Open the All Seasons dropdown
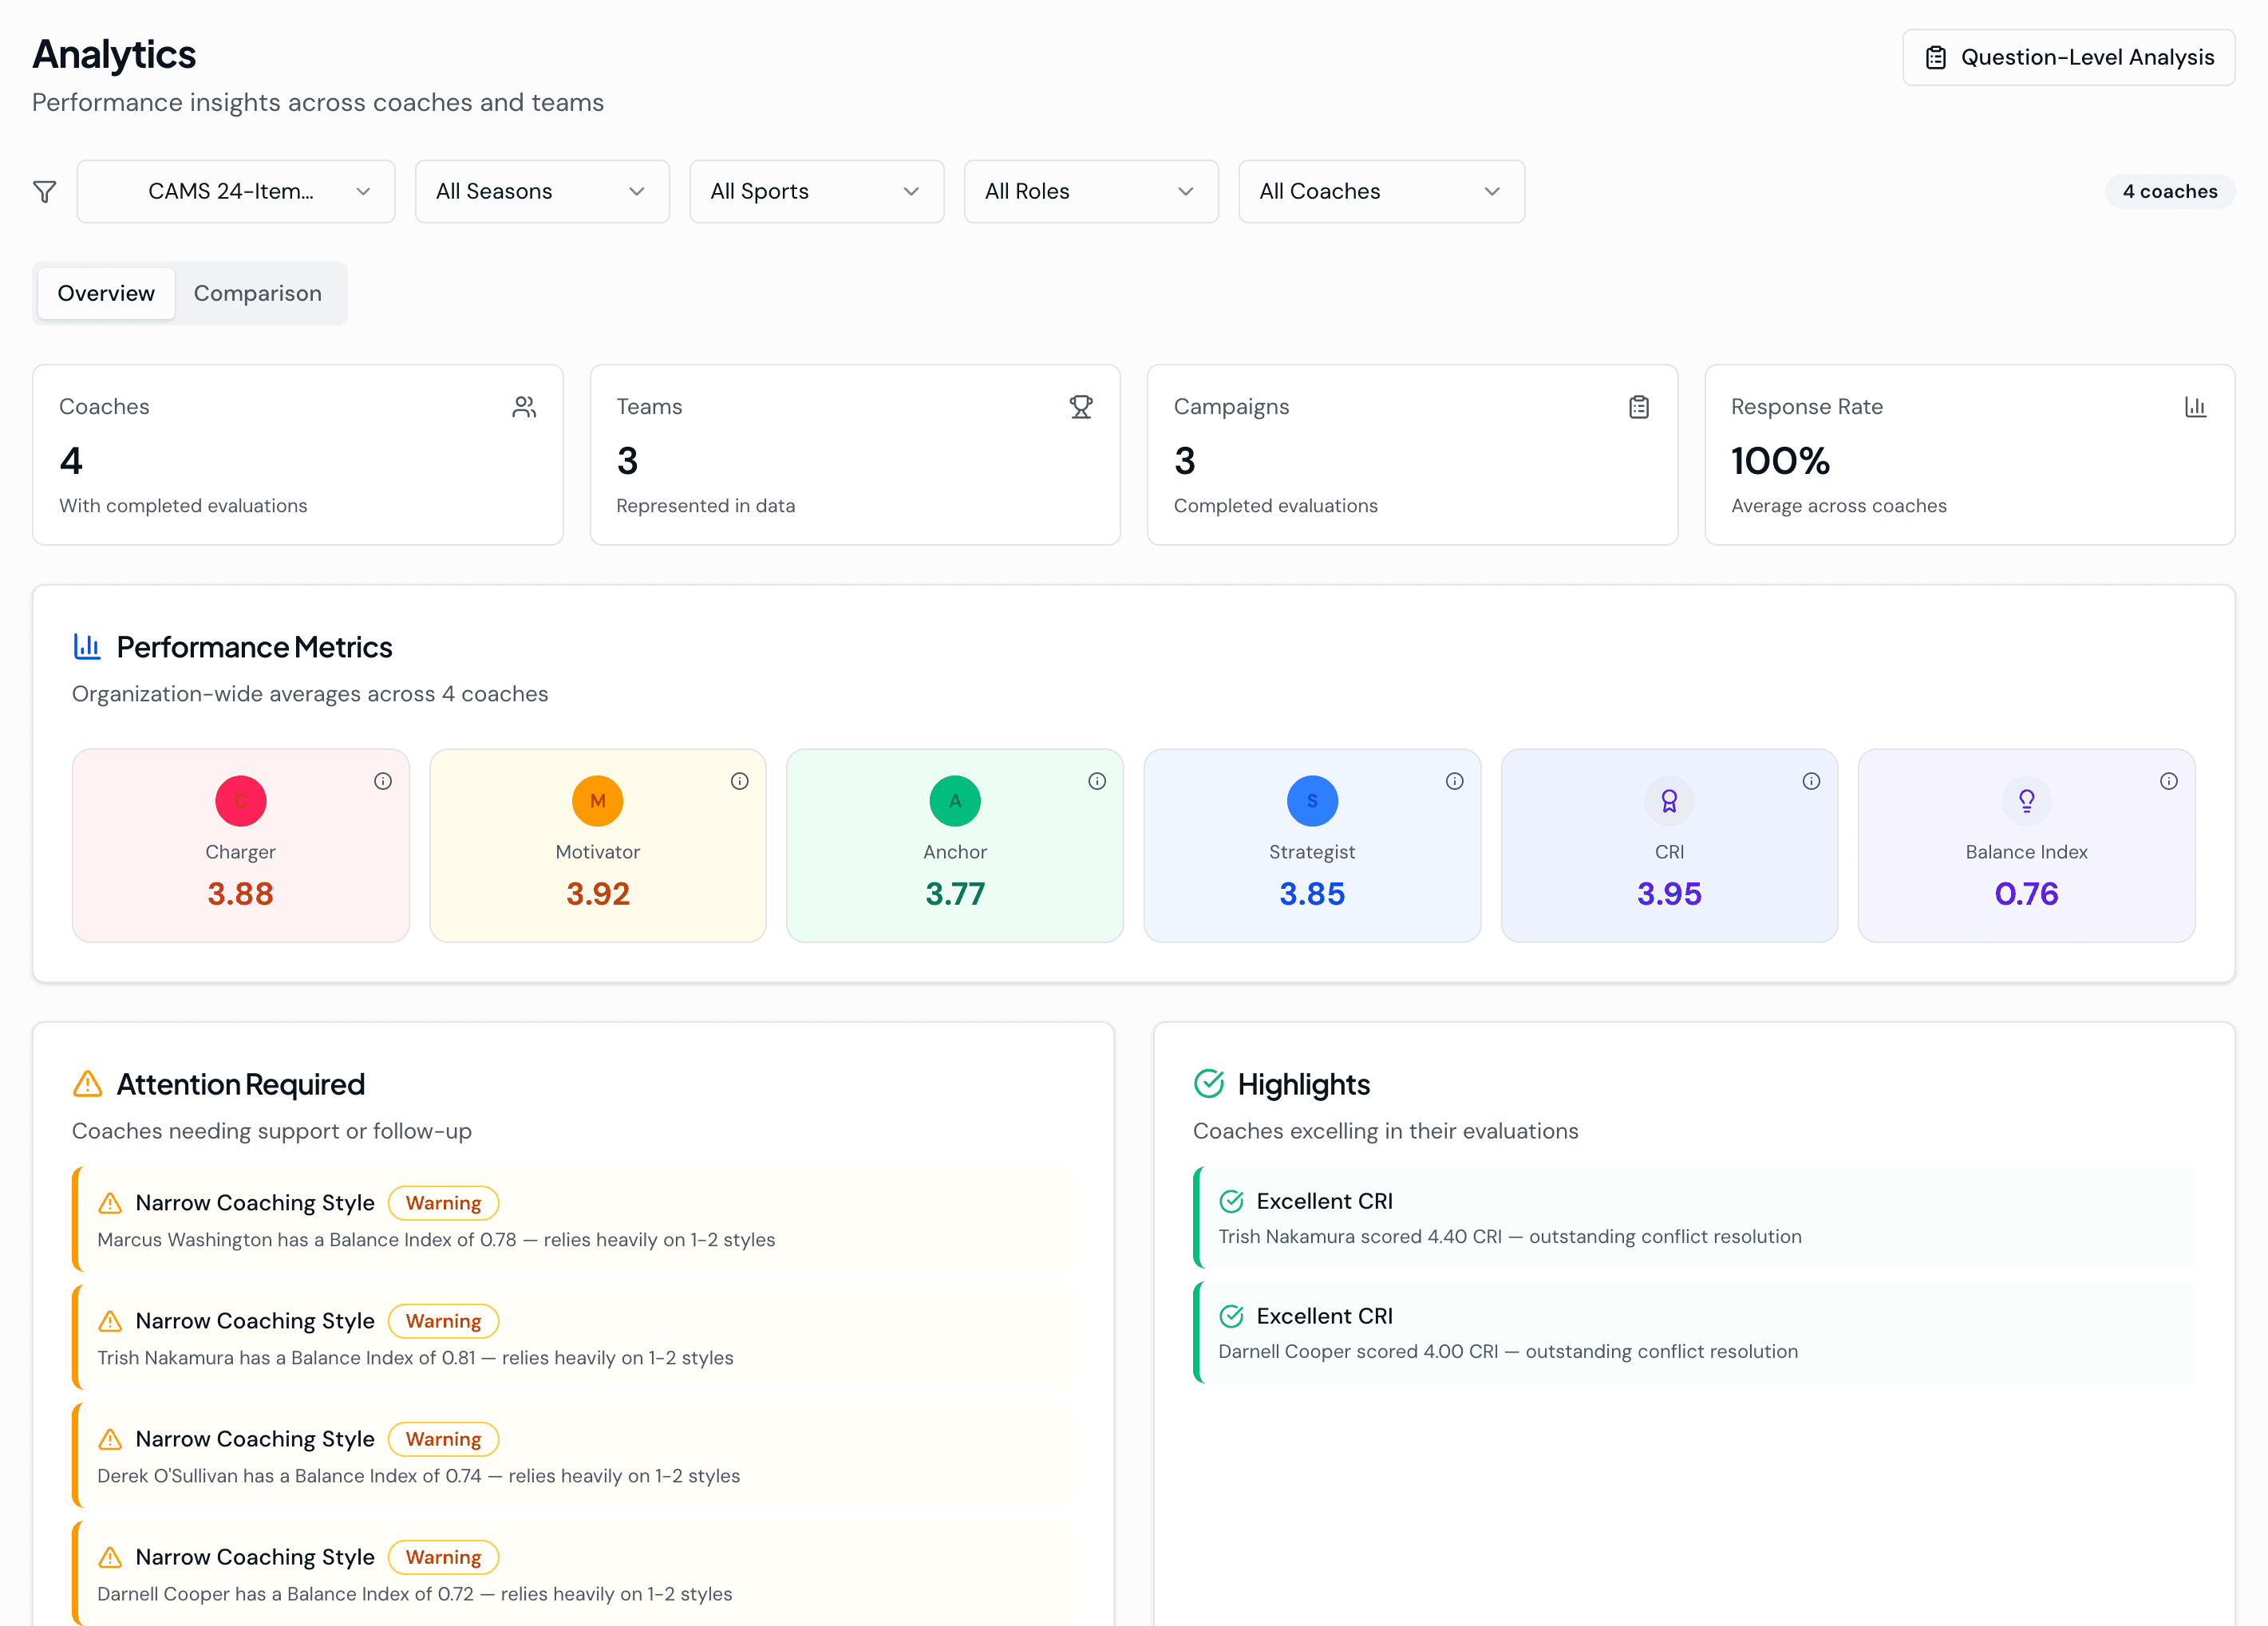This screenshot has height=1626, width=2268. coord(541,191)
